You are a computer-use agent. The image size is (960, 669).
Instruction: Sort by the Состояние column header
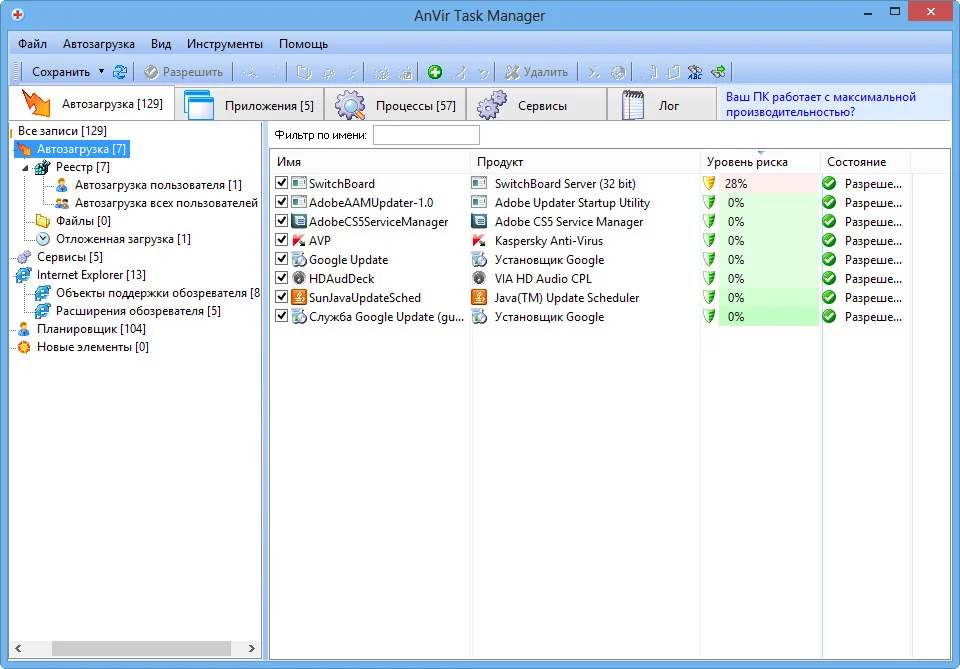865,162
